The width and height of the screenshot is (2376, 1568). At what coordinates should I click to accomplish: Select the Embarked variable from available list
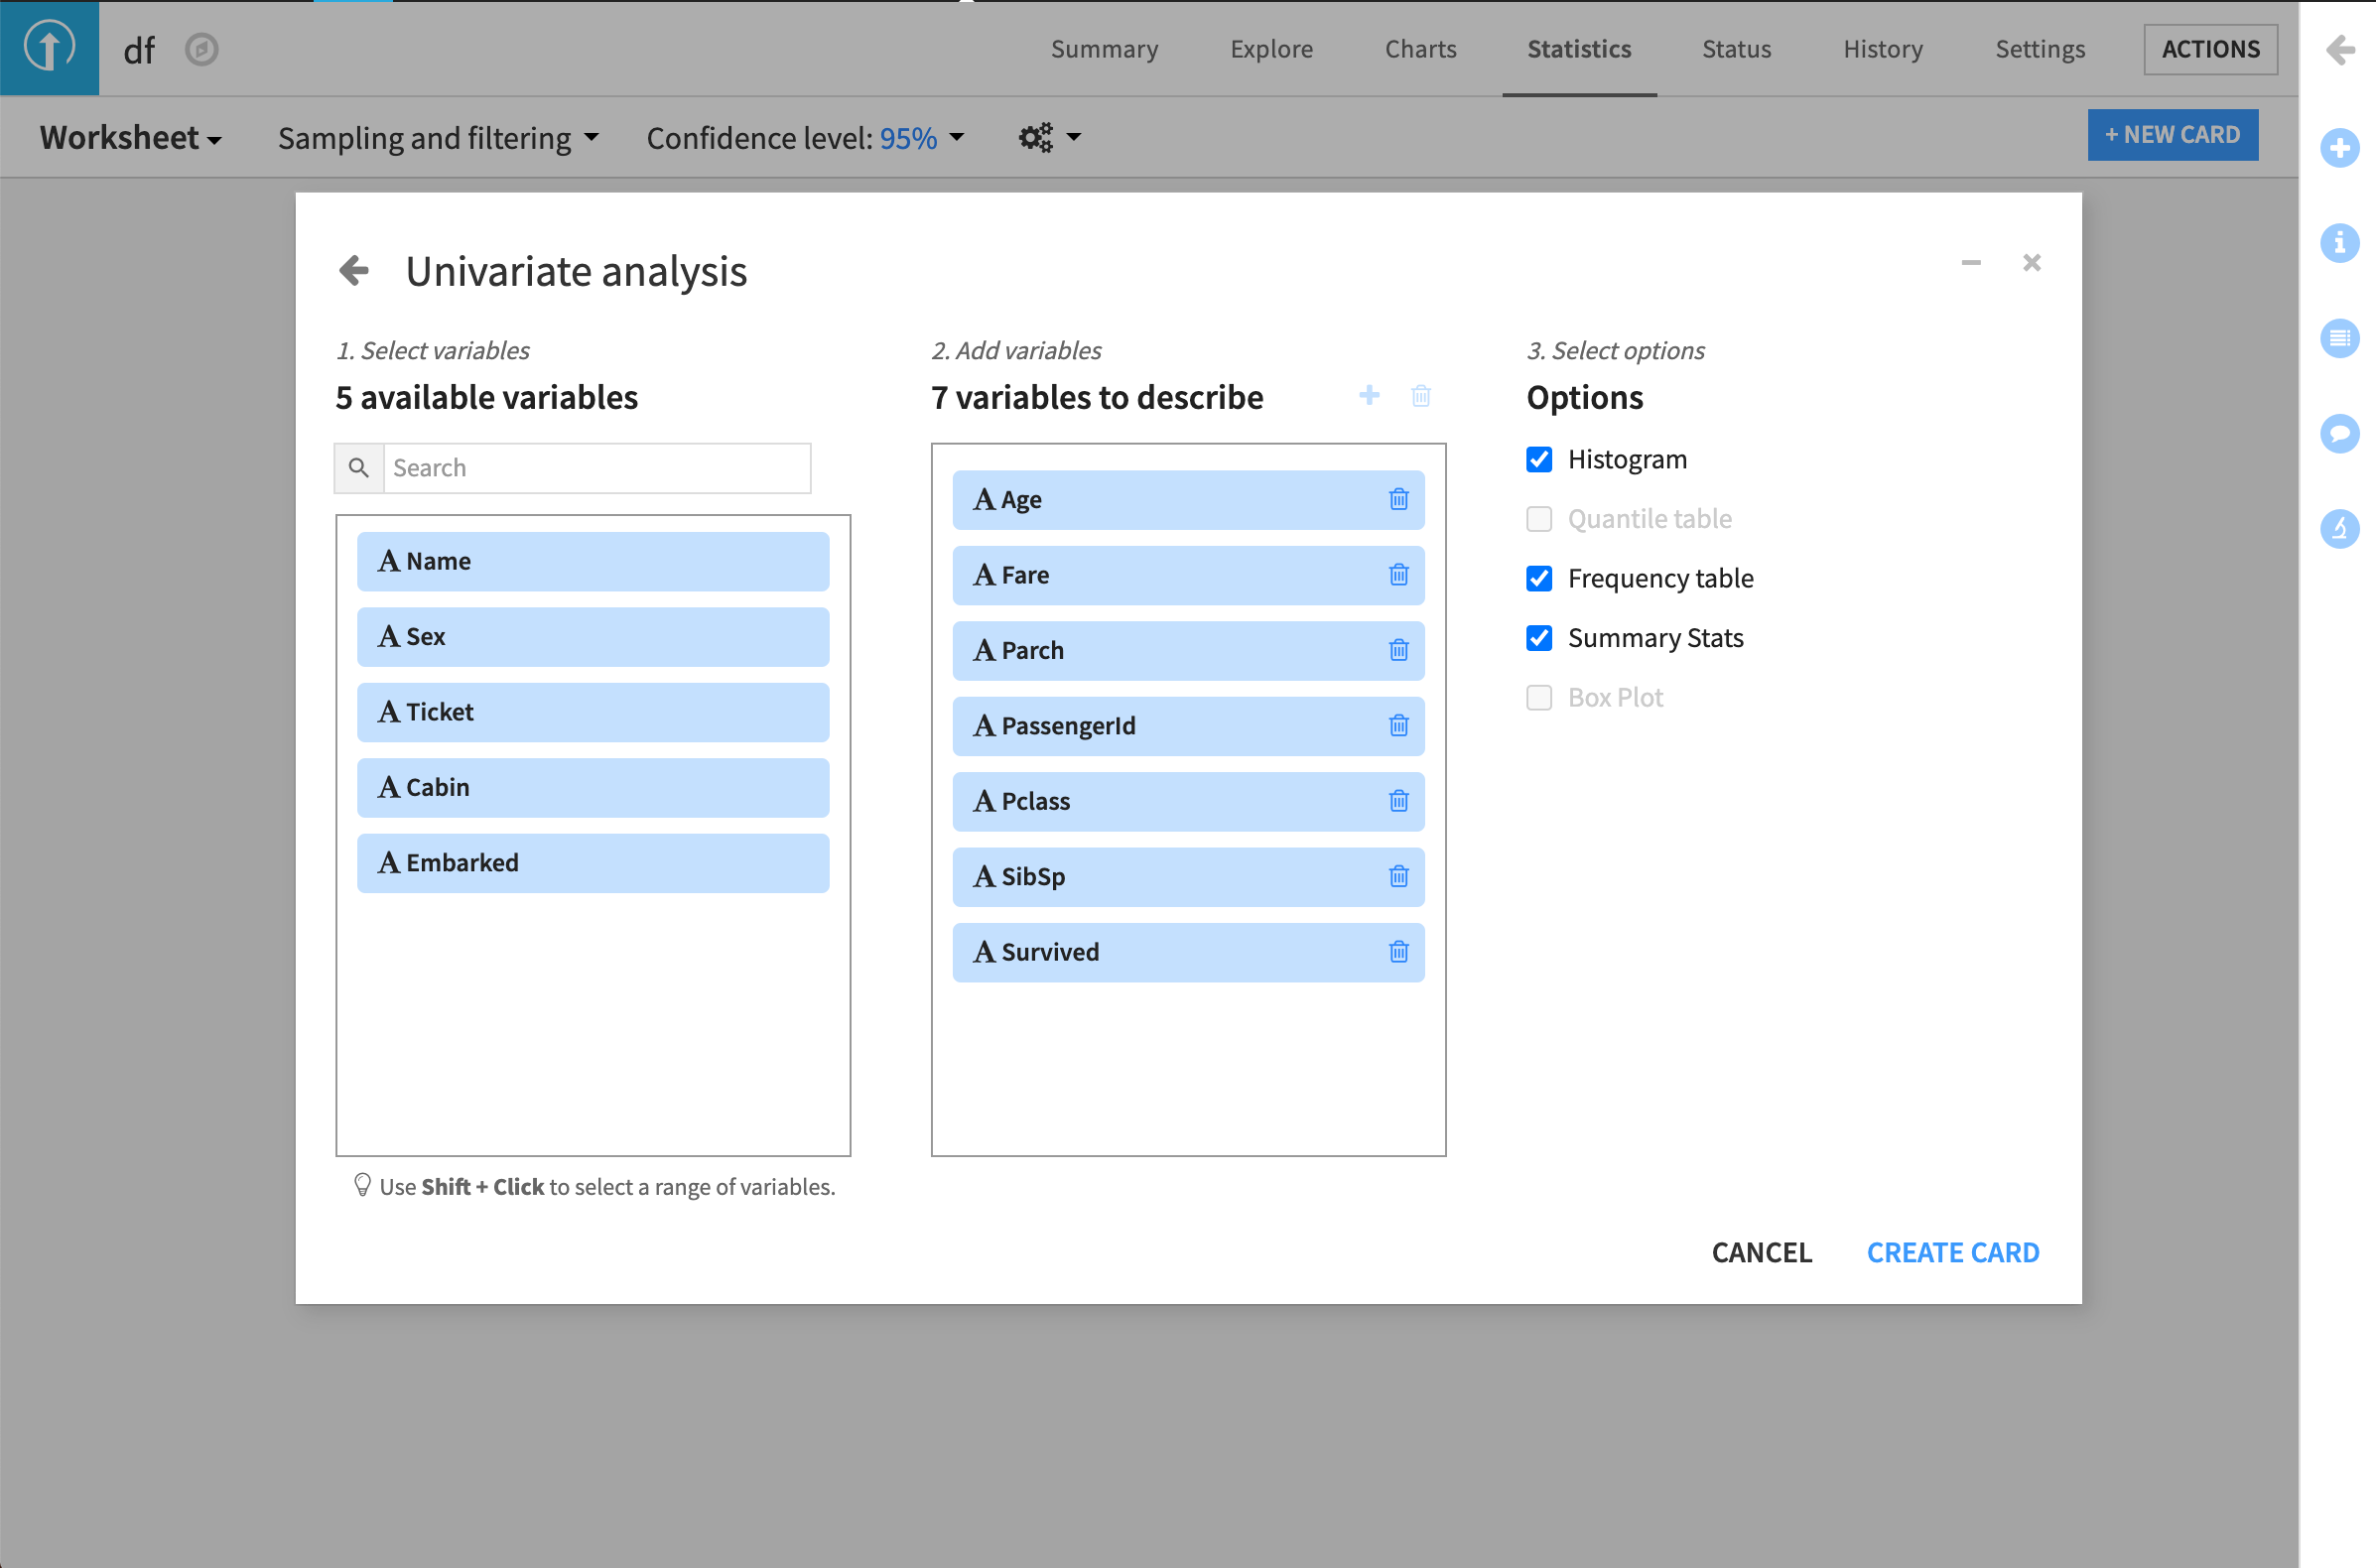(592, 863)
